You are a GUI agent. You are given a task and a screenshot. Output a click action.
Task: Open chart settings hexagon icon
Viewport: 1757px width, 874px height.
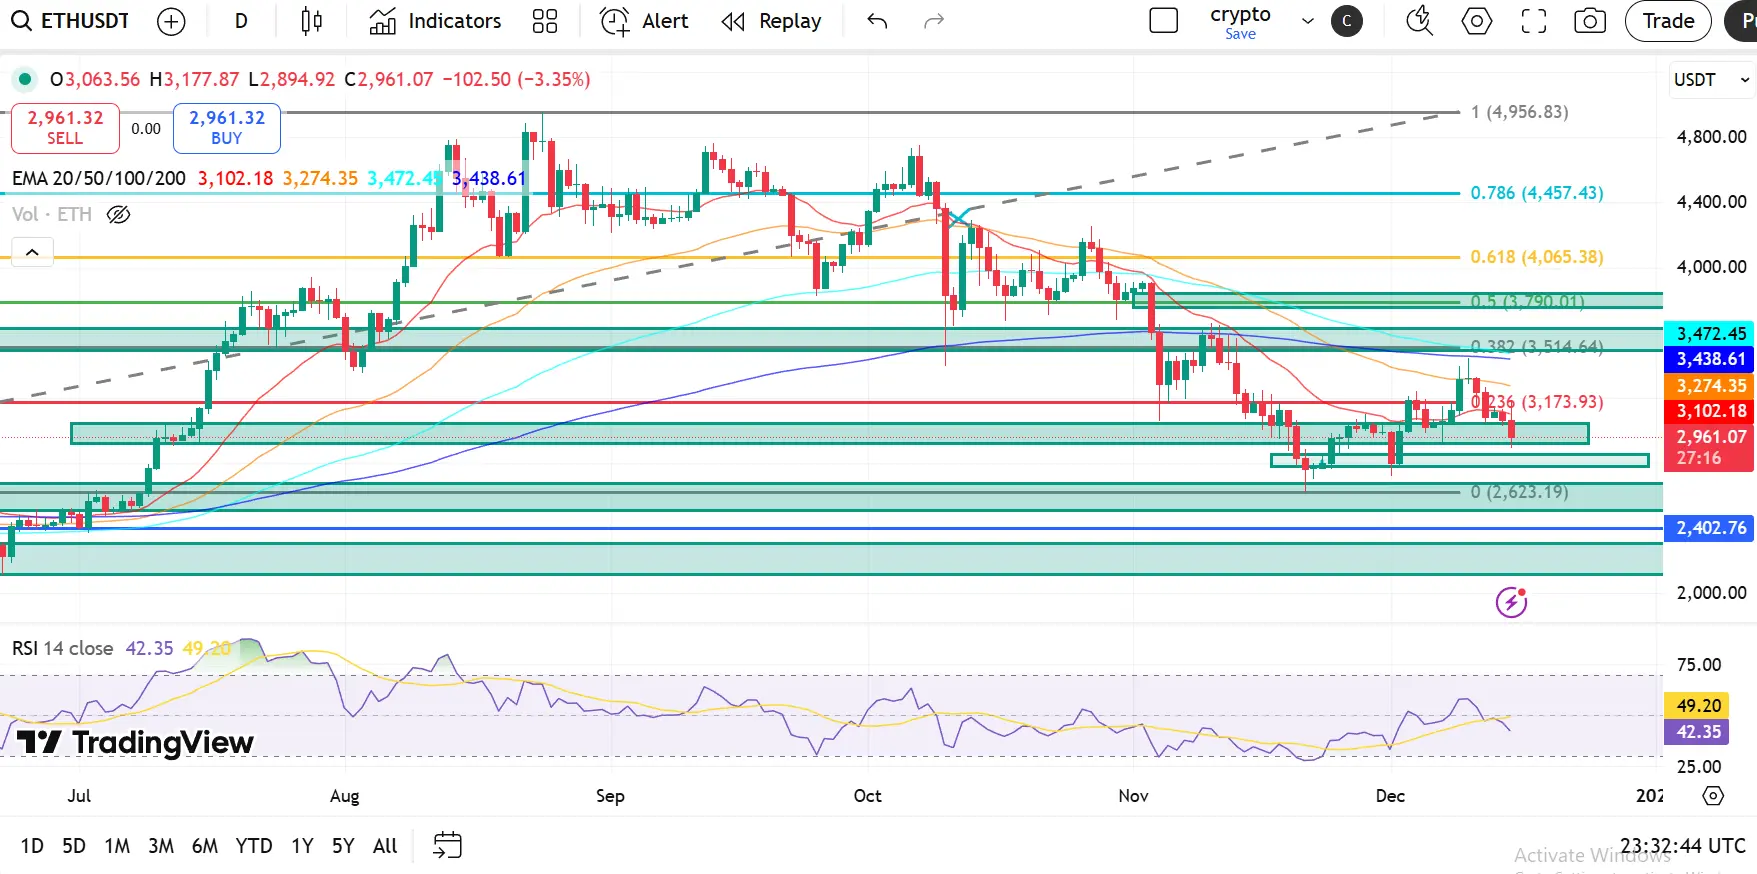[x=1477, y=21]
